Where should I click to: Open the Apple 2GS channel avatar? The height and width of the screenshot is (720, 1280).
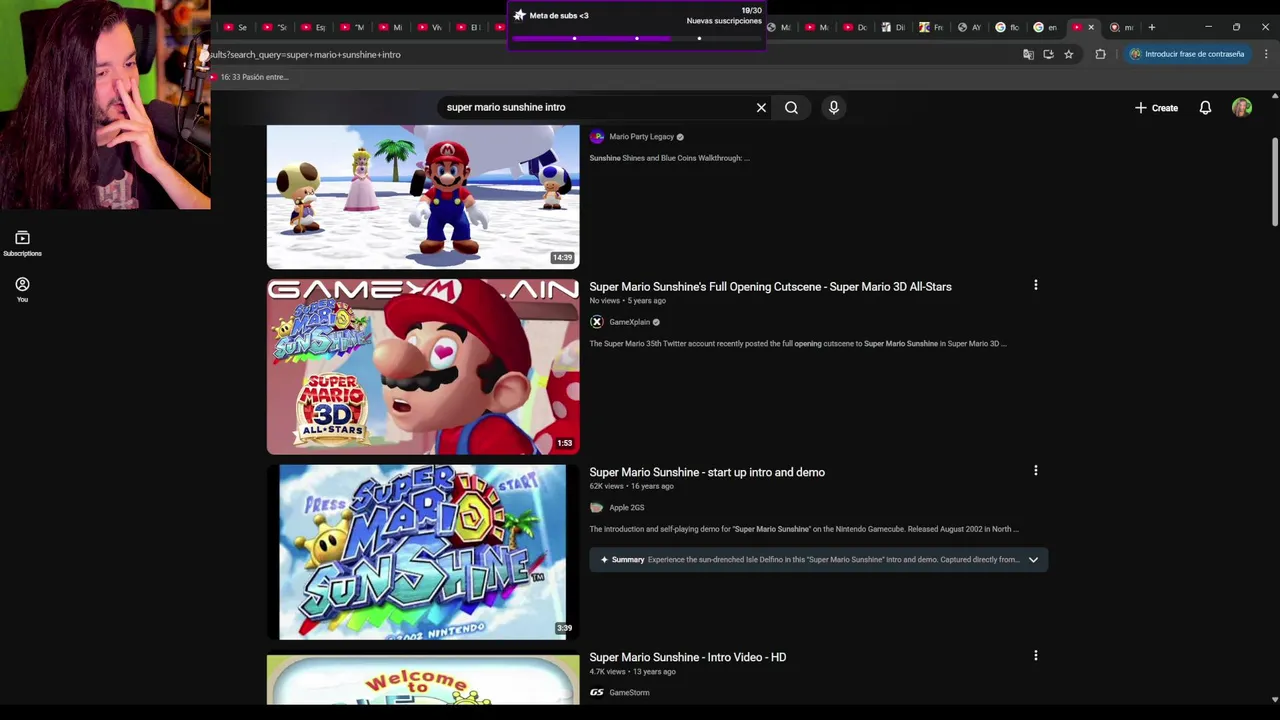point(597,507)
